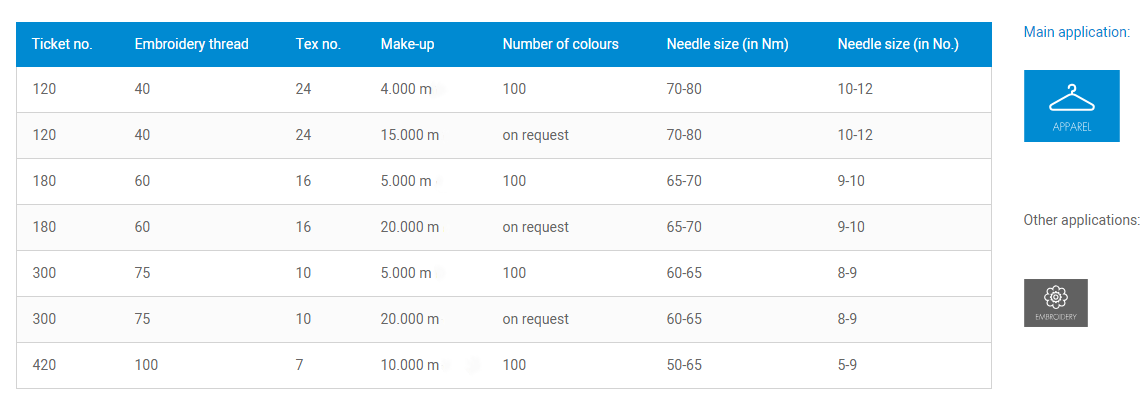
Task: Click the Apparel hanger icon tile
Action: click(x=1071, y=106)
